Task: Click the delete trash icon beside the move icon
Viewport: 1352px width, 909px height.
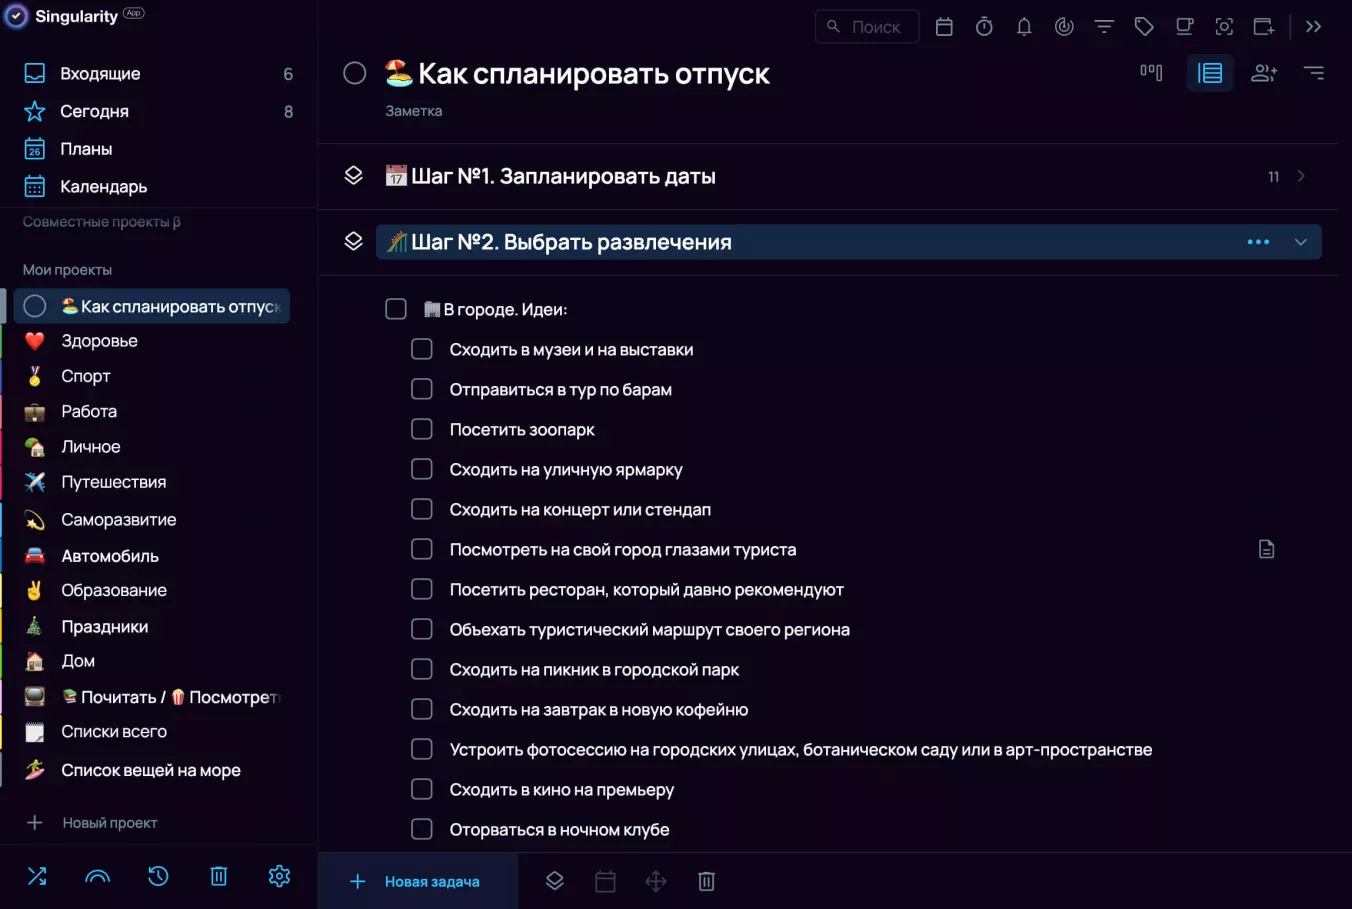Action: (x=706, y=881)
